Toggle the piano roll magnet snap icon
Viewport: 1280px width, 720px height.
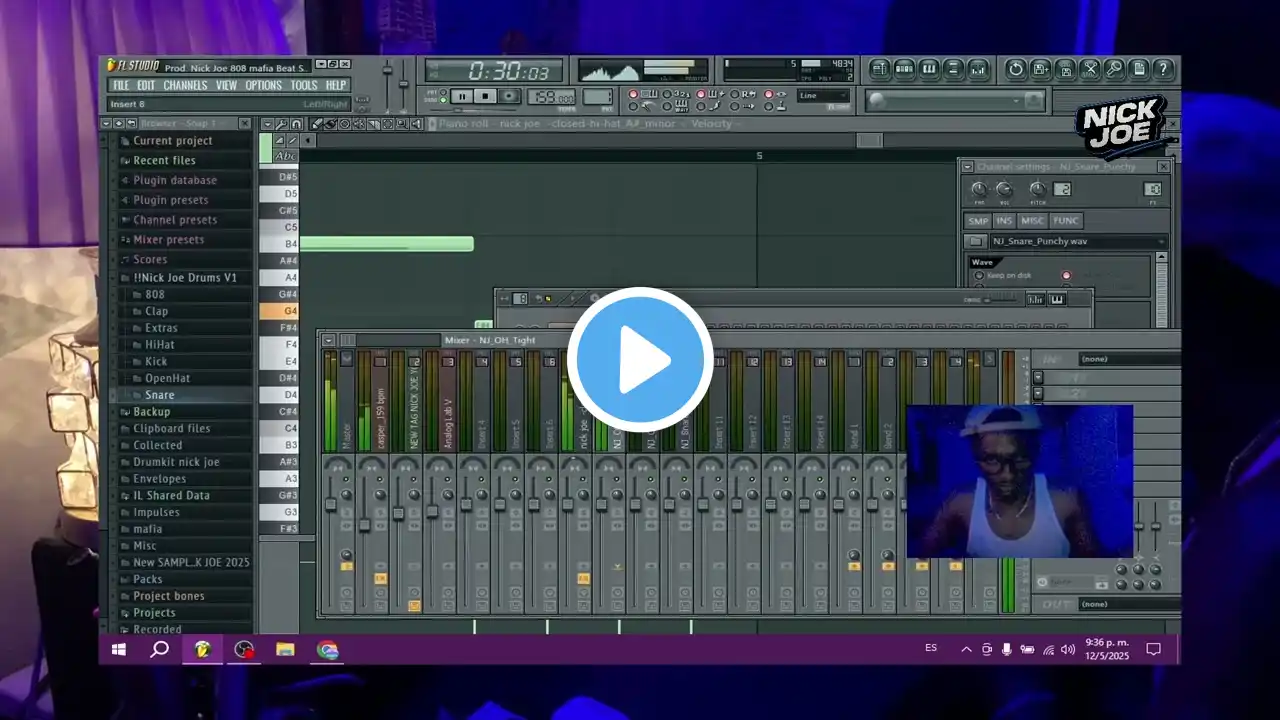click(297, 124)
